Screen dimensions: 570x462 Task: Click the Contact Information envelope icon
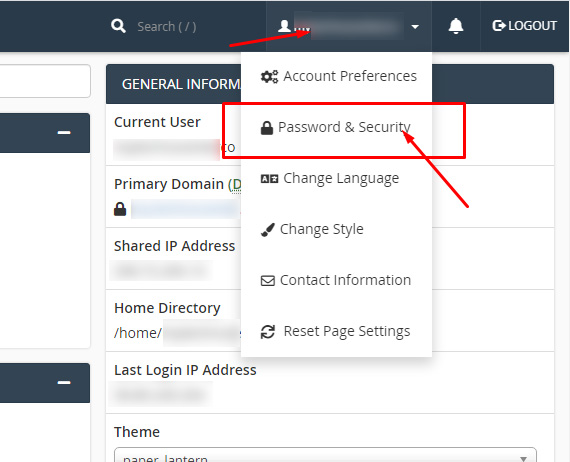pos(268,281)
